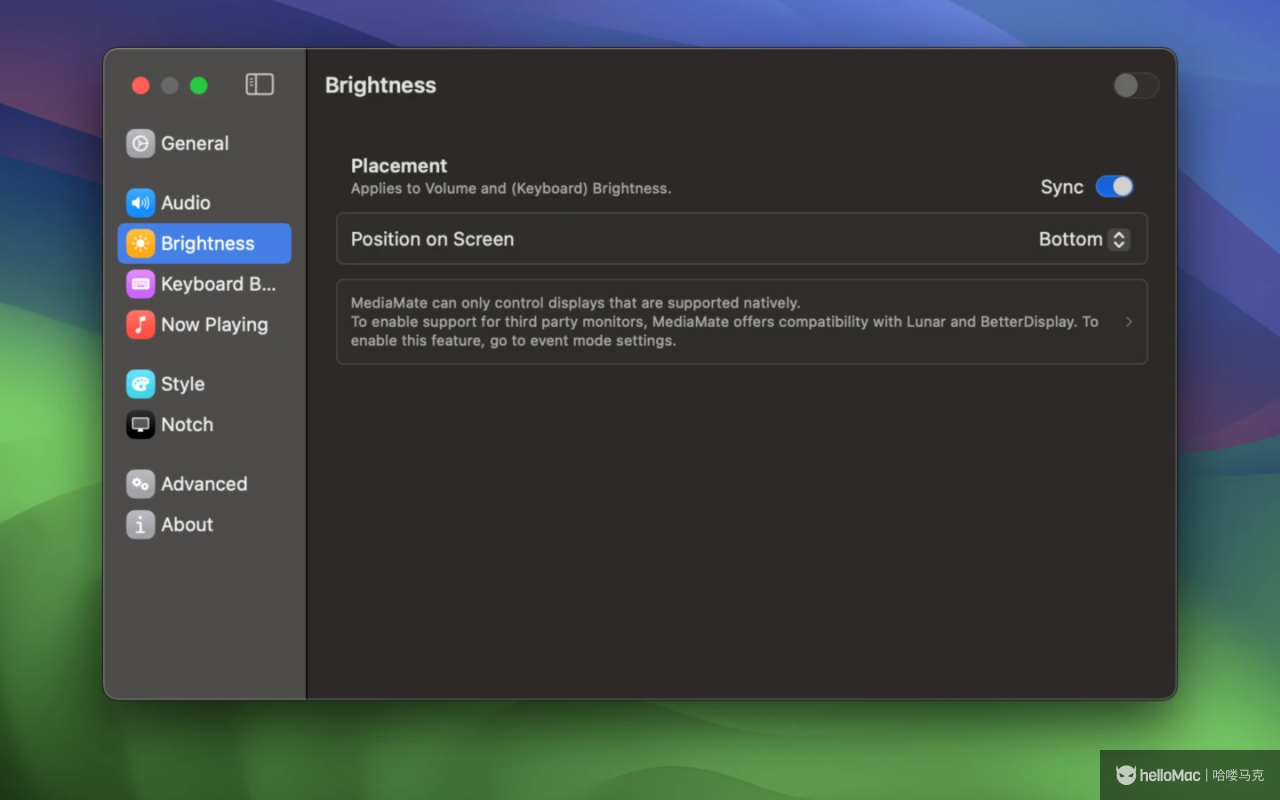Expand the third-party monitor info chevron
The width and height of the screenshot is (1280, 800).
(1129, 322)
